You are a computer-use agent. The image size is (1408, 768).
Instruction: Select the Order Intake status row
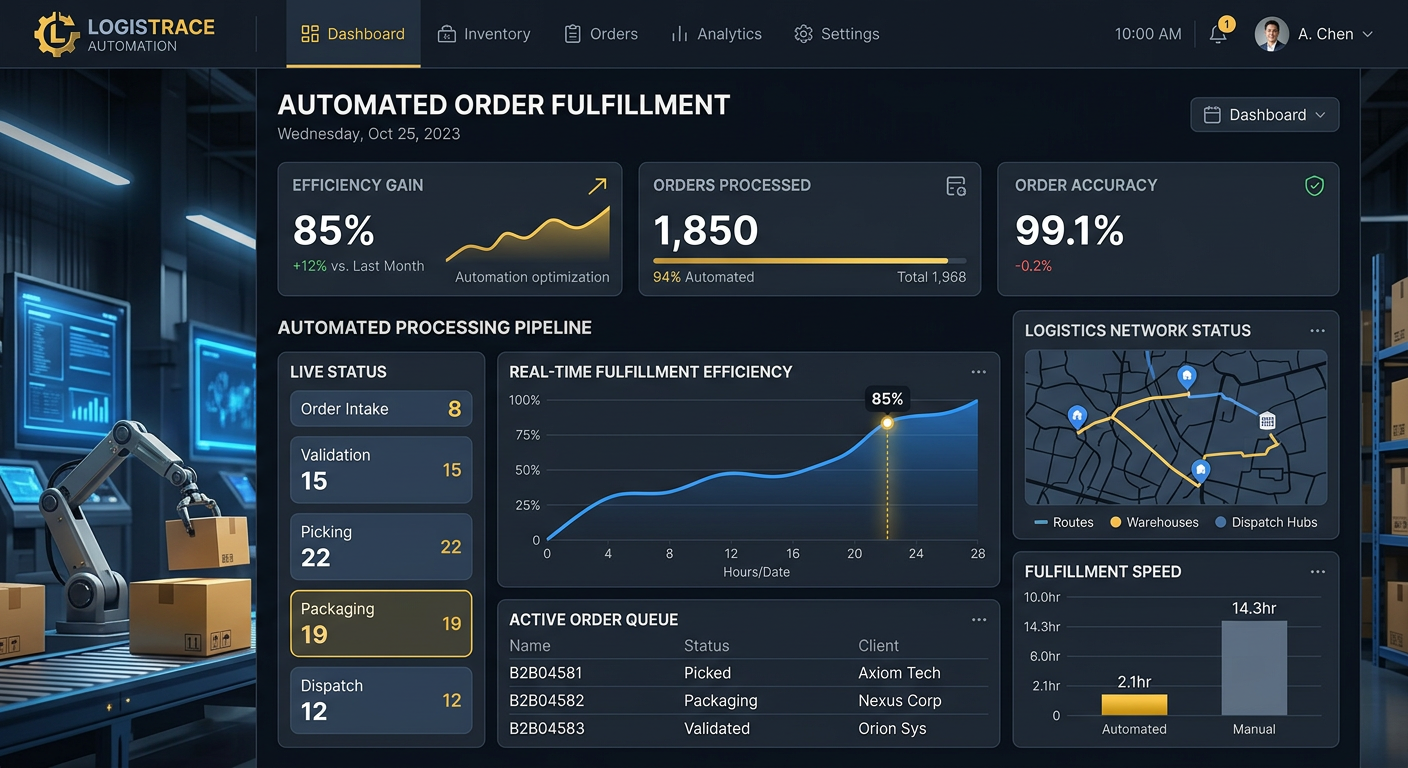[381, 409]
